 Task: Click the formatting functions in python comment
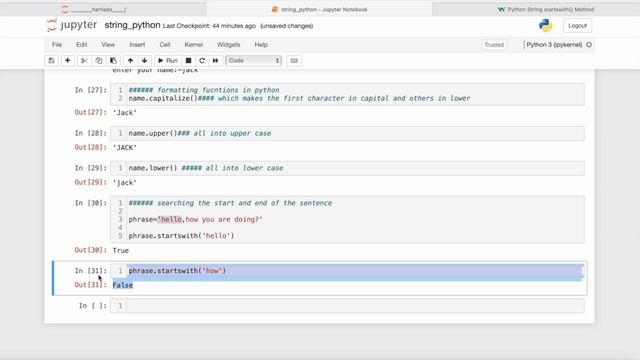click(204, 90)
